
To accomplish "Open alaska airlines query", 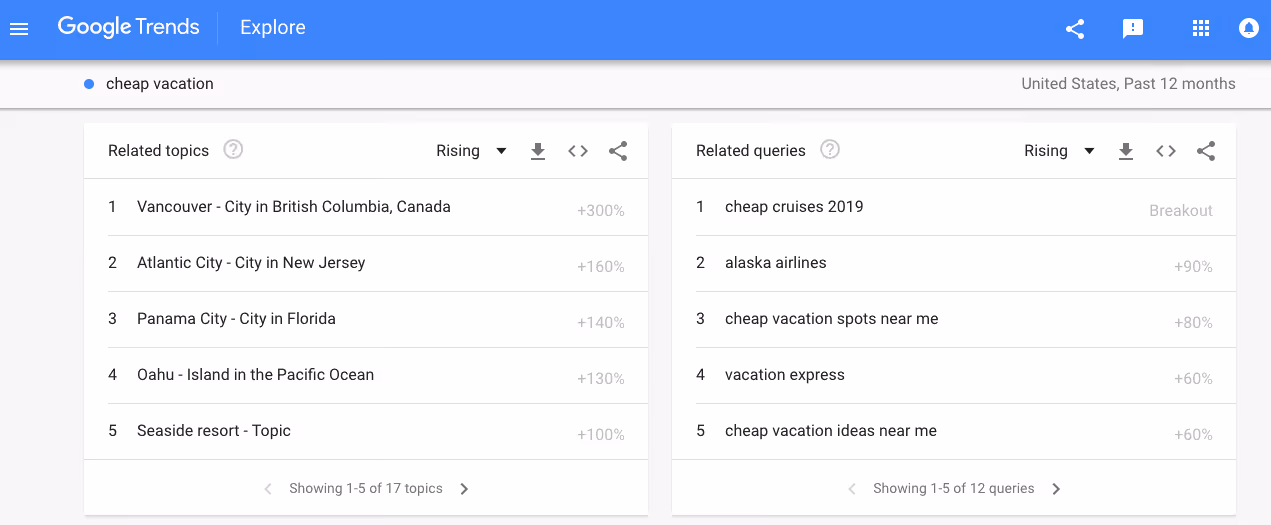I will pos(954,263).
